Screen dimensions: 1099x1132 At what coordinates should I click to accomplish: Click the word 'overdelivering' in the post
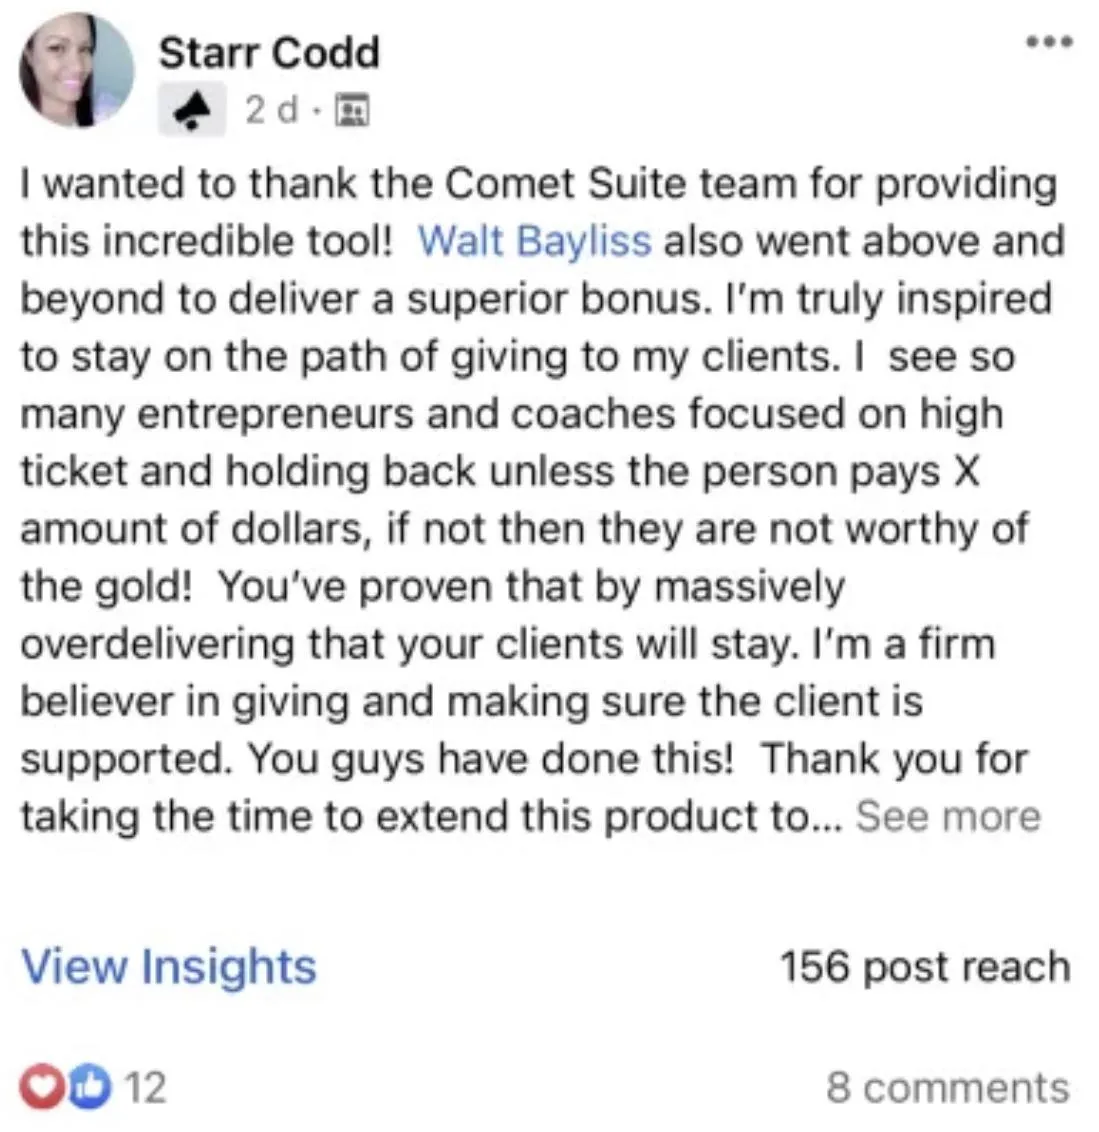(x=158, y=644)
